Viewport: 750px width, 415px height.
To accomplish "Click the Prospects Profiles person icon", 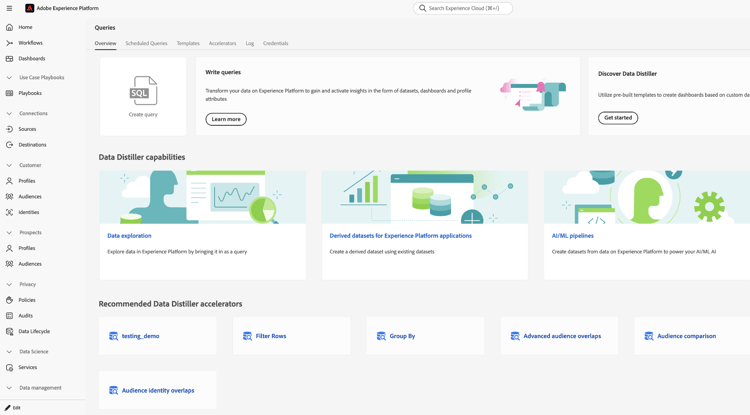I will 9,248.
